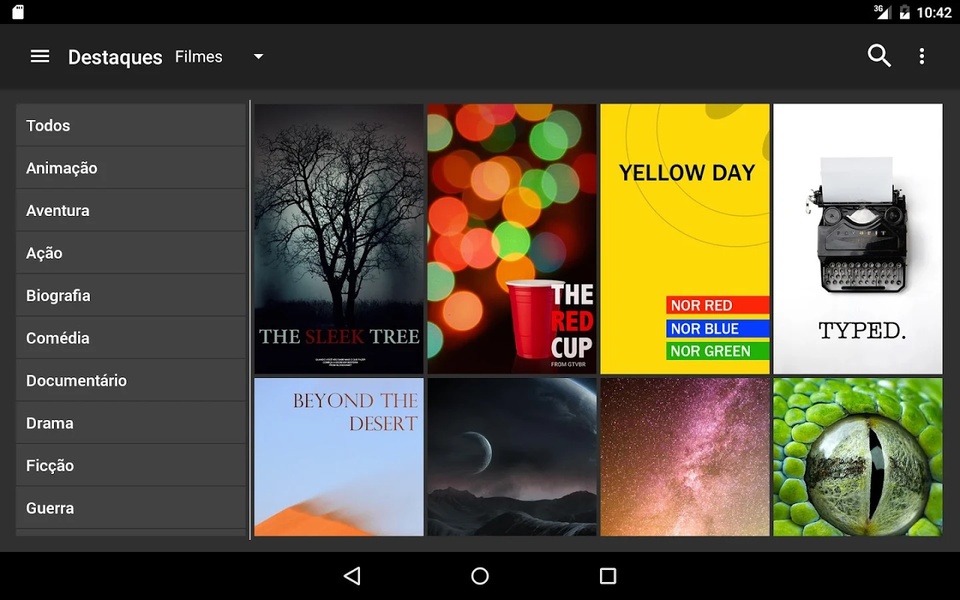960x600 pixels.
Task: Select the Guerra genre
Action: click(x=131, y=508)
